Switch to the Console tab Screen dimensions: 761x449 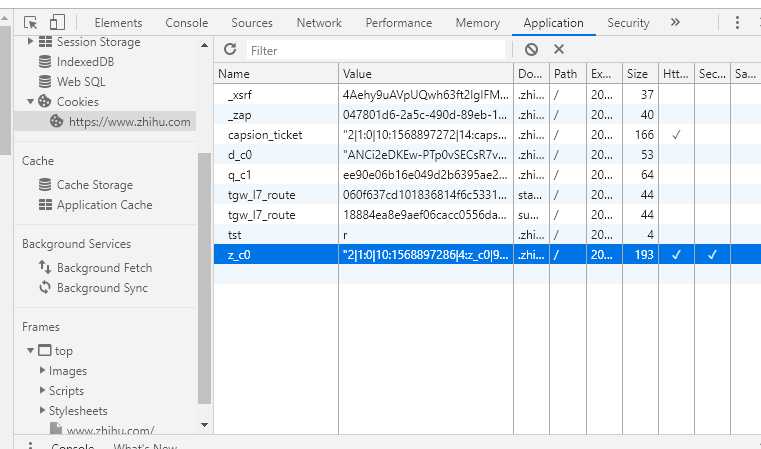pyautogui.click(x=186, y=23)
